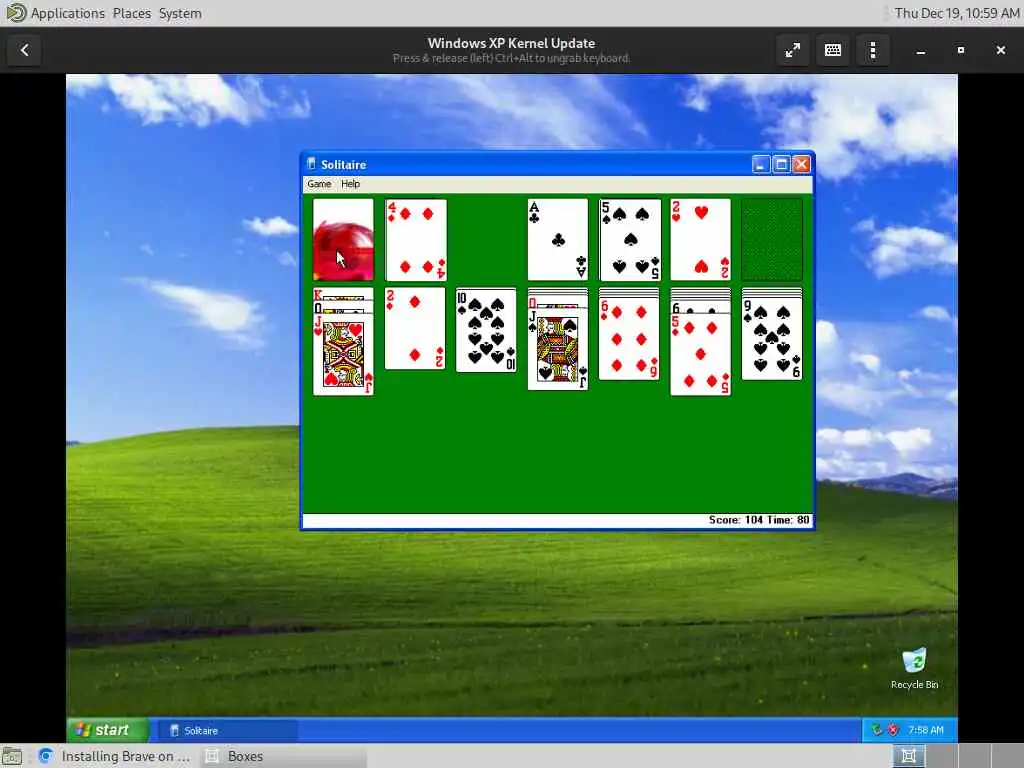The height and width of the screenshot is (768, 1024).
Task: Select the 5 of diamonds tableau card
Action: click(701, 354)
